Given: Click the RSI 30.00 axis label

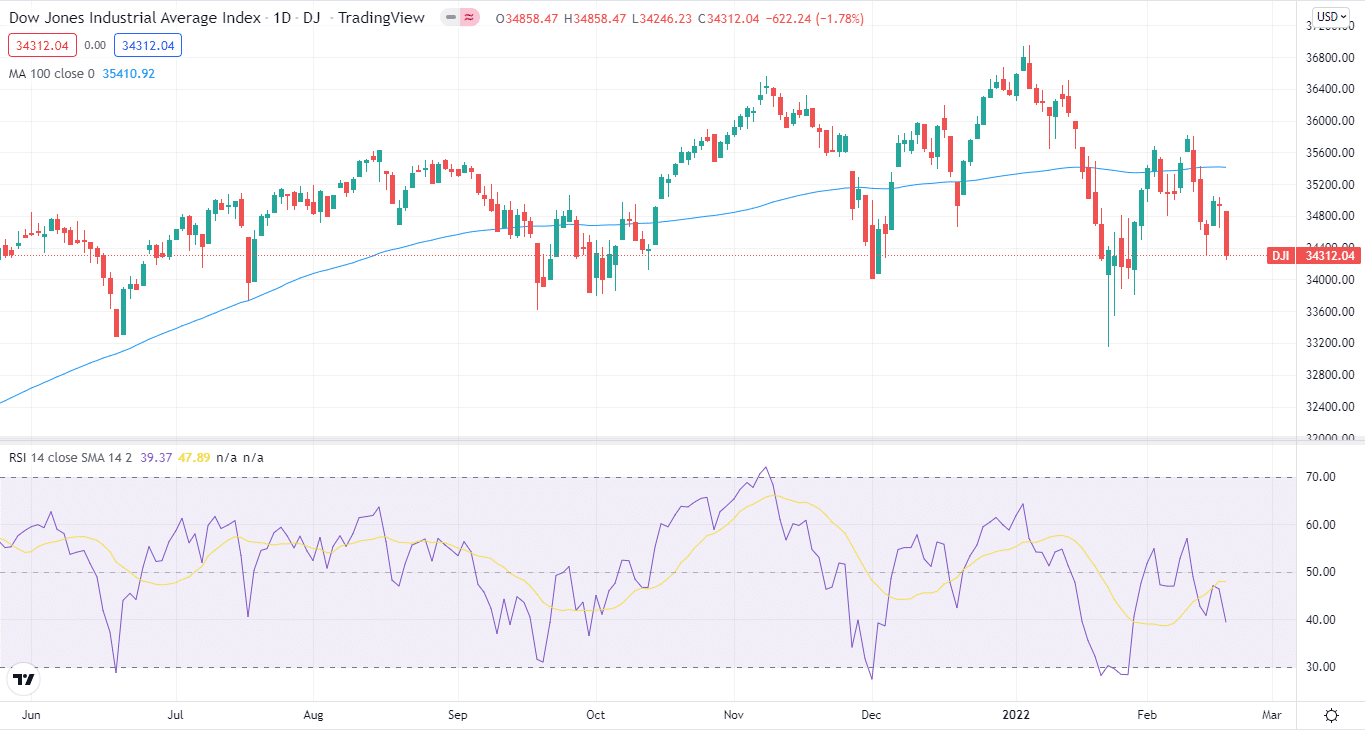Looking at the screenshot, I should point(1322,667).
